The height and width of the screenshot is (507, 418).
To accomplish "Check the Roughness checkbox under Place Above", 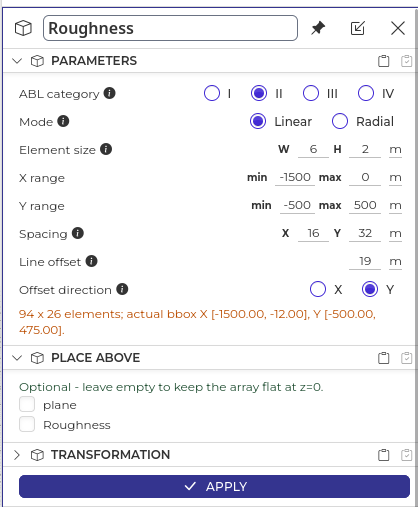I will pos(27,424).
